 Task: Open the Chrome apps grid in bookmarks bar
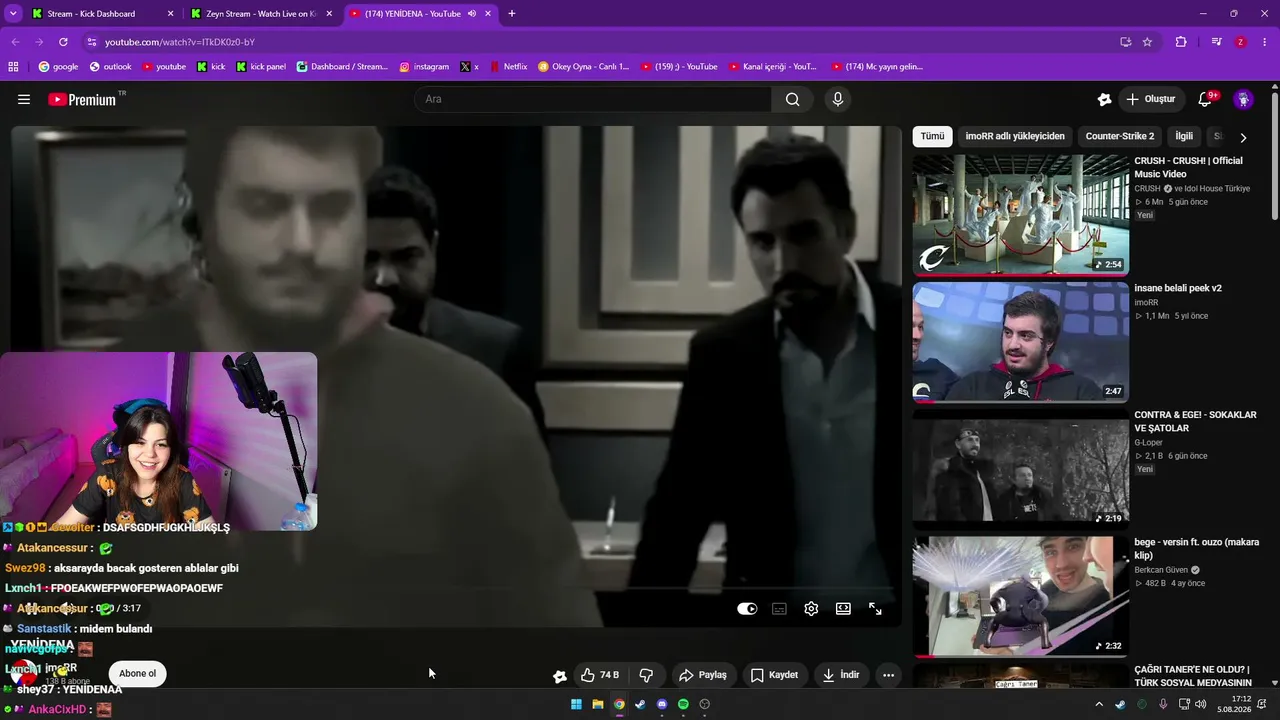(13, 67)
